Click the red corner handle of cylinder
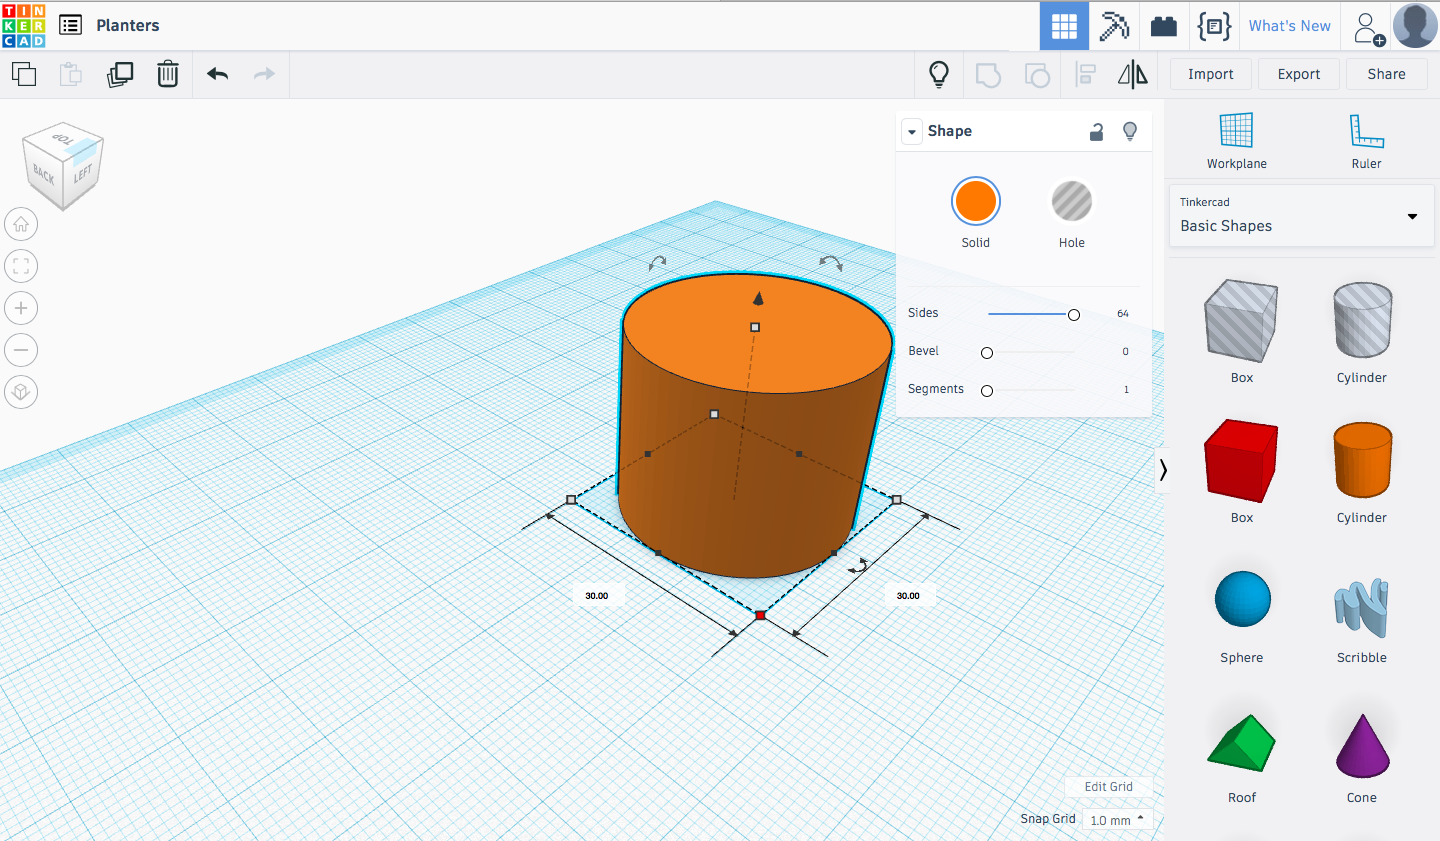Image resolution: width=1440 pixels, height=841 pixels. coord(760,615)
